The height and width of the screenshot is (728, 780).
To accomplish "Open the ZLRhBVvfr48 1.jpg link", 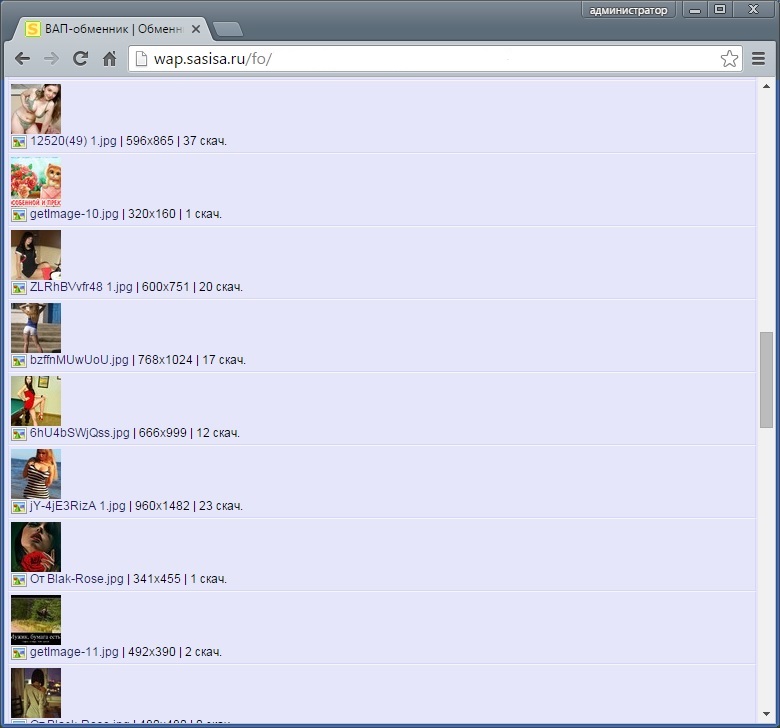I will (81, 287).
